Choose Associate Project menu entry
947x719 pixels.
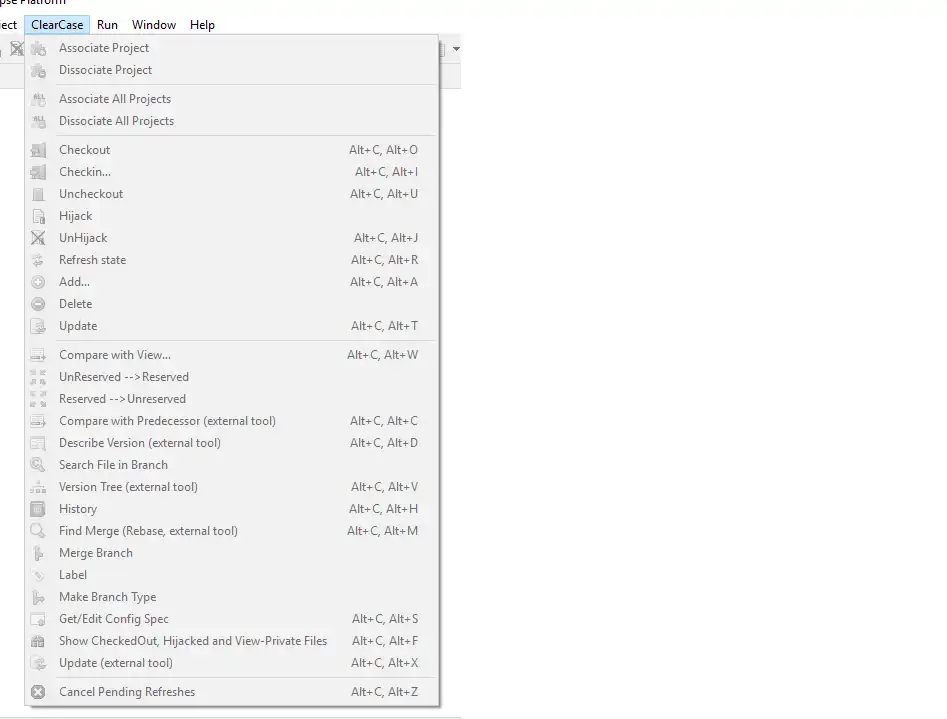click(x=231, y=48)
